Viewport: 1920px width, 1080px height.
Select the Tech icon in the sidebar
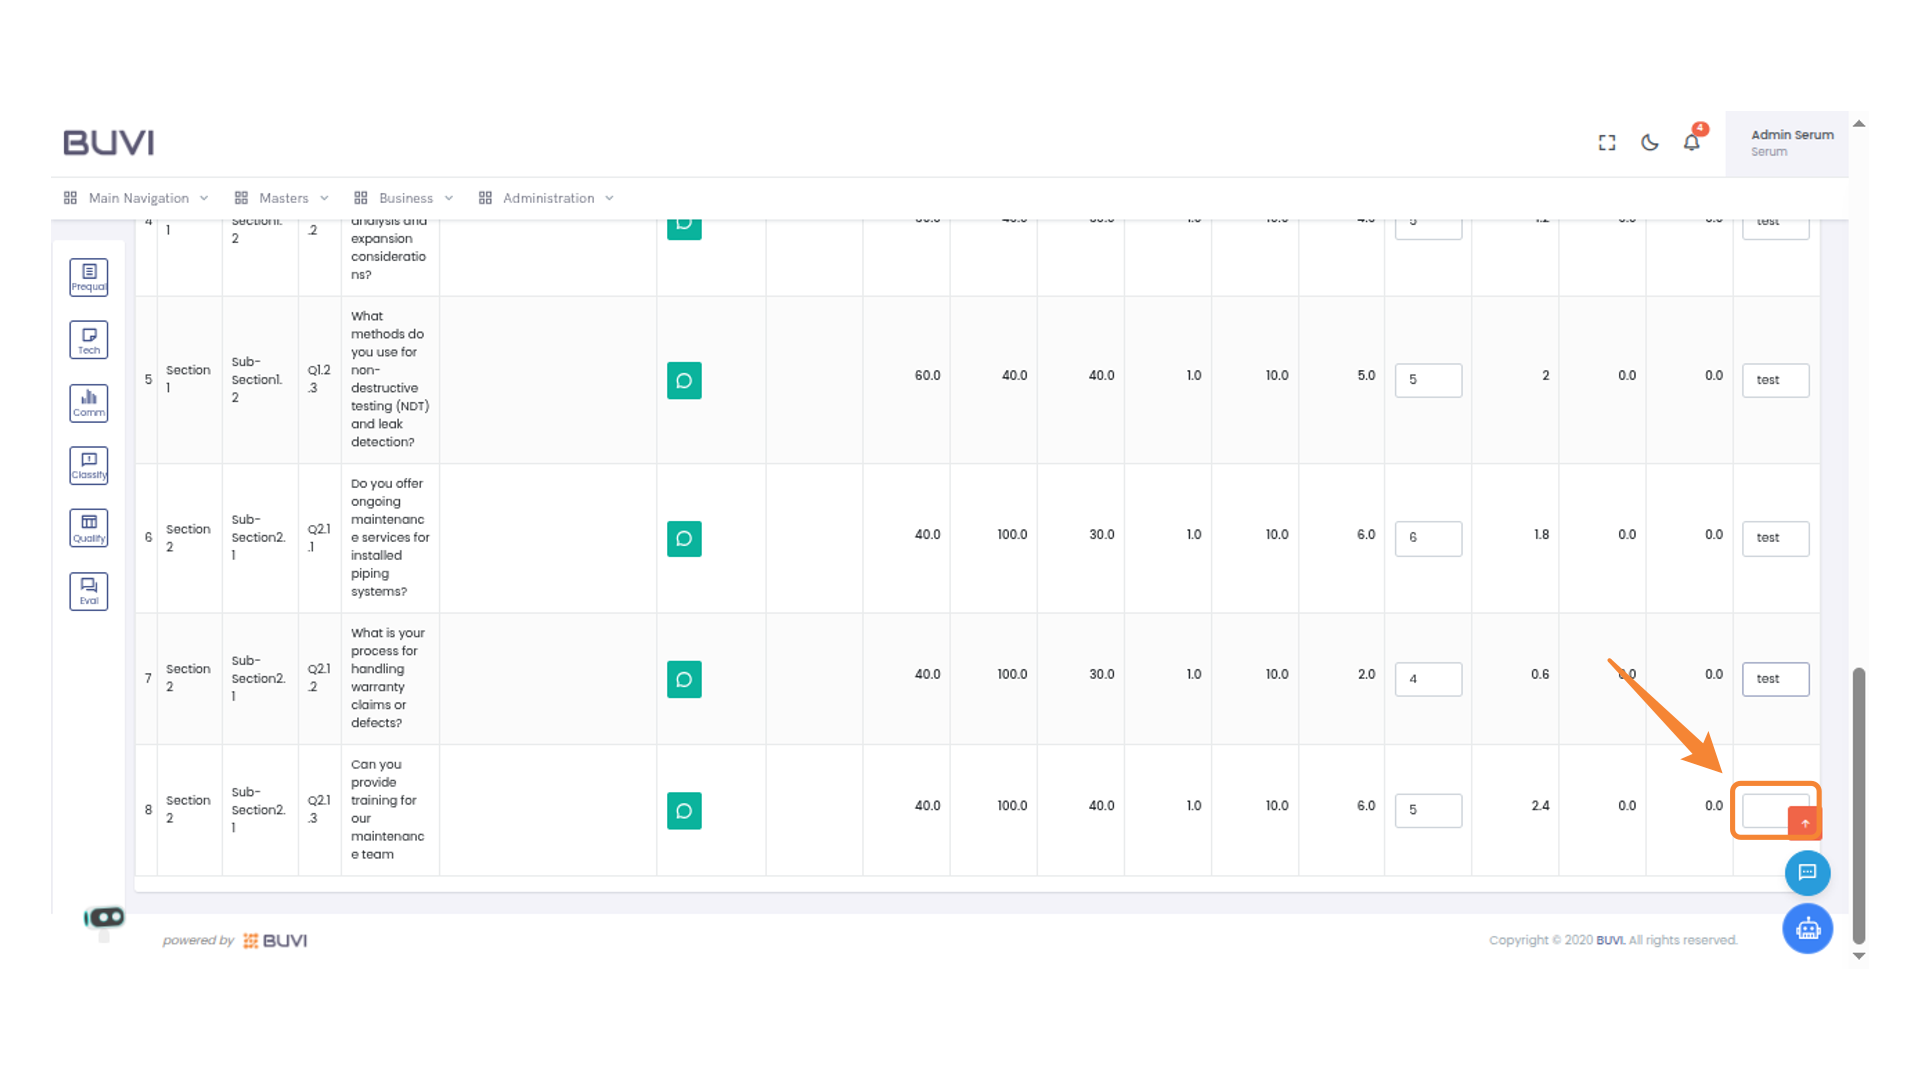pyautogui.click(x=88, y=339)
